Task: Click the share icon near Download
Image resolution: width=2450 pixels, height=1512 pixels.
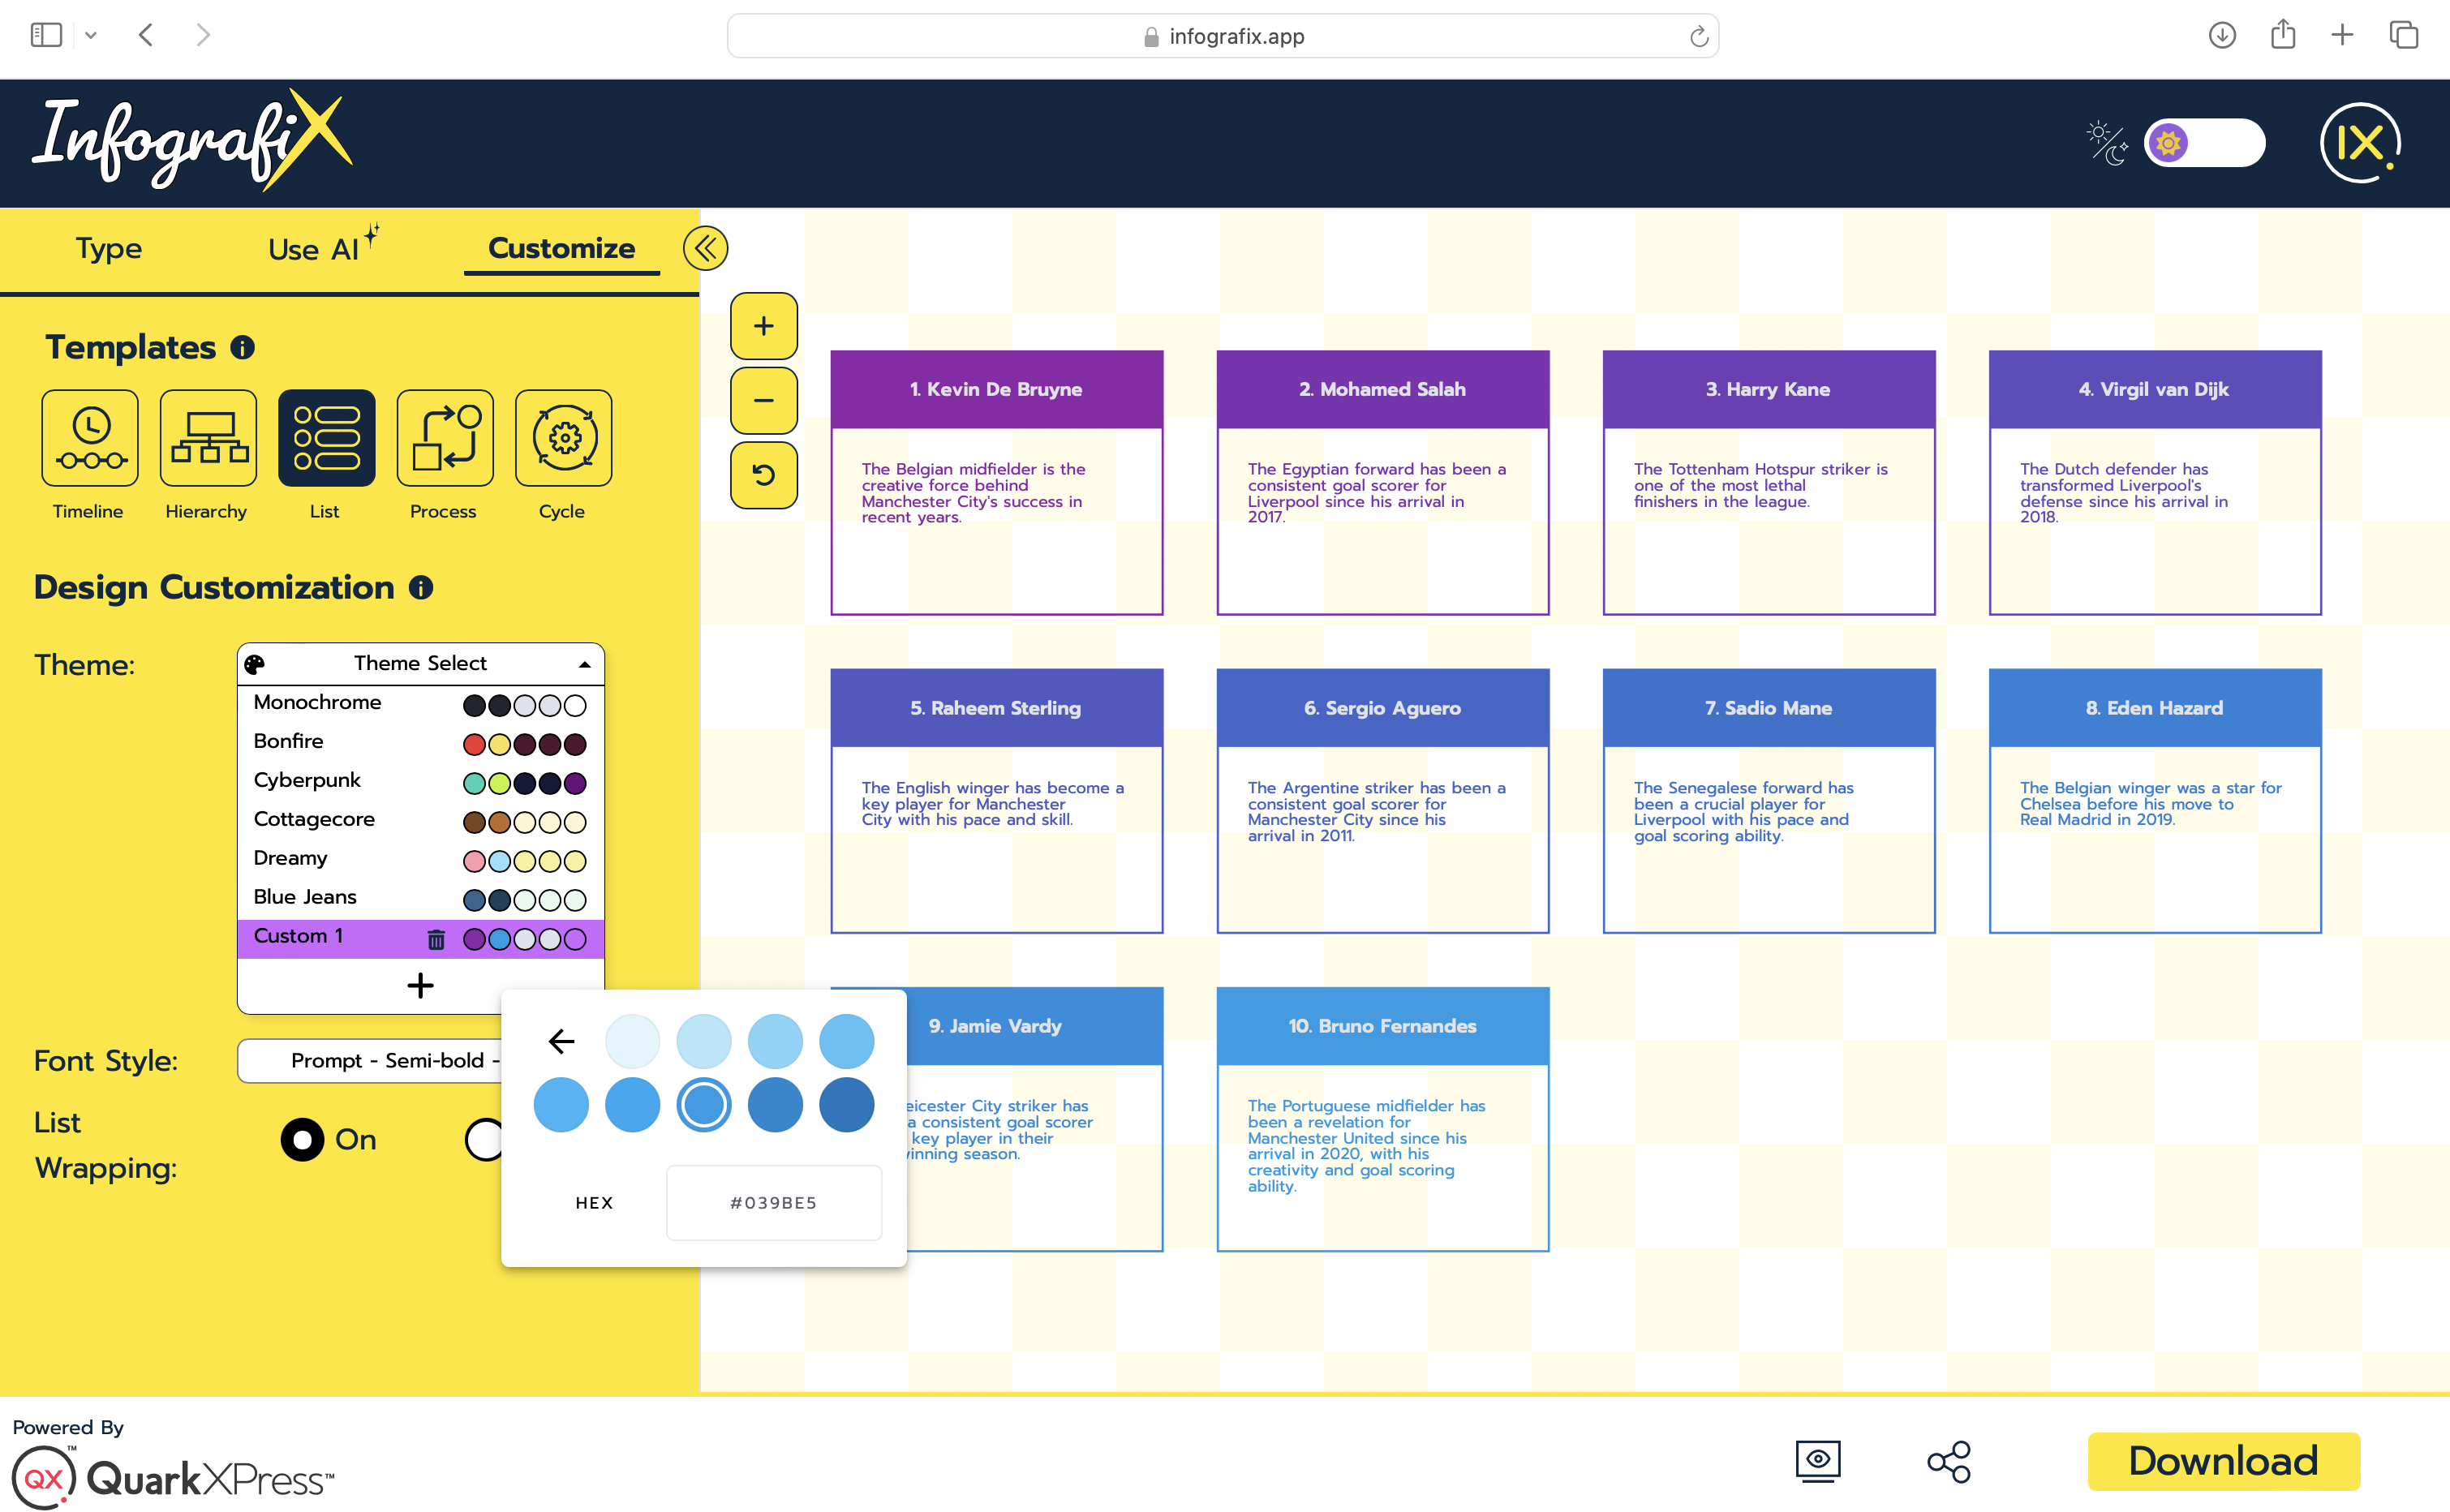Action: 1949,1461
